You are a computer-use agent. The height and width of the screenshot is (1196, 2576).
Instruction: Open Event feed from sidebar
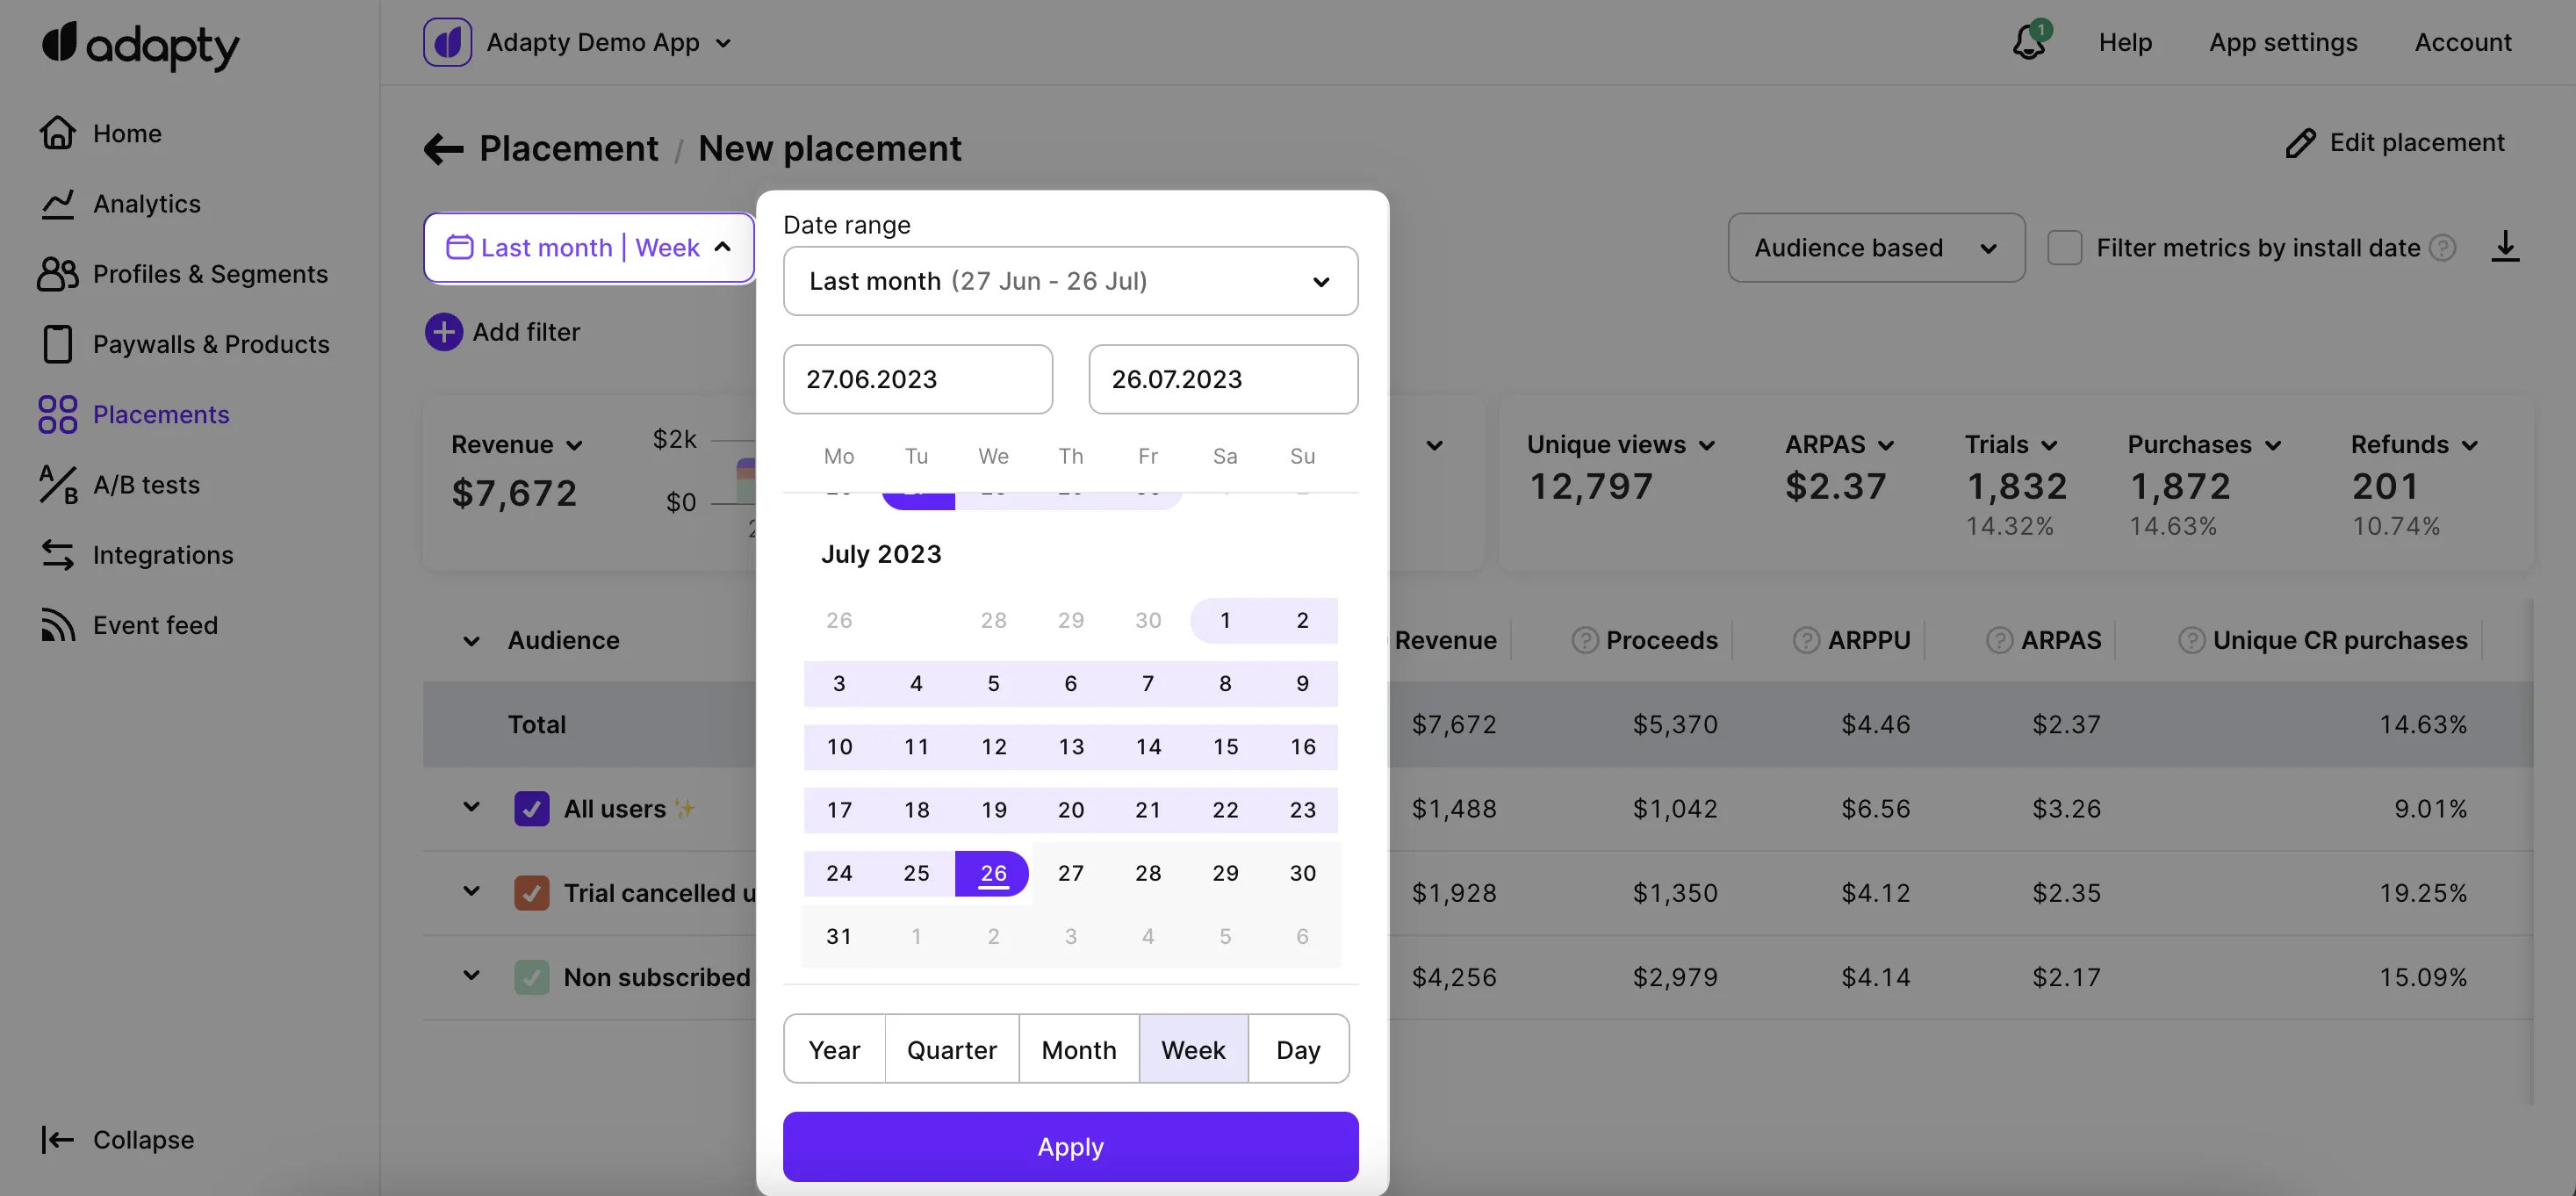pyautogui.click(x=155, y=625)
